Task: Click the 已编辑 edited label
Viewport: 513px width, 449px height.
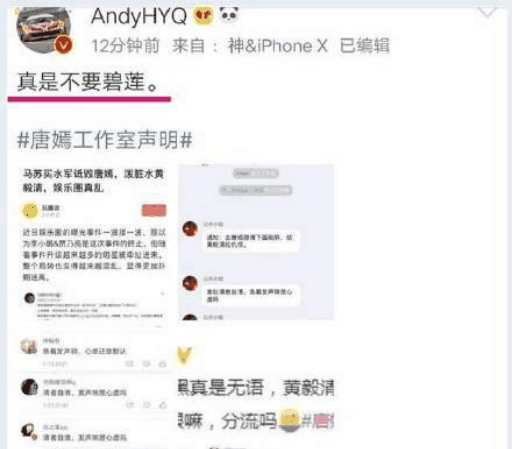Action: [365, 46]
